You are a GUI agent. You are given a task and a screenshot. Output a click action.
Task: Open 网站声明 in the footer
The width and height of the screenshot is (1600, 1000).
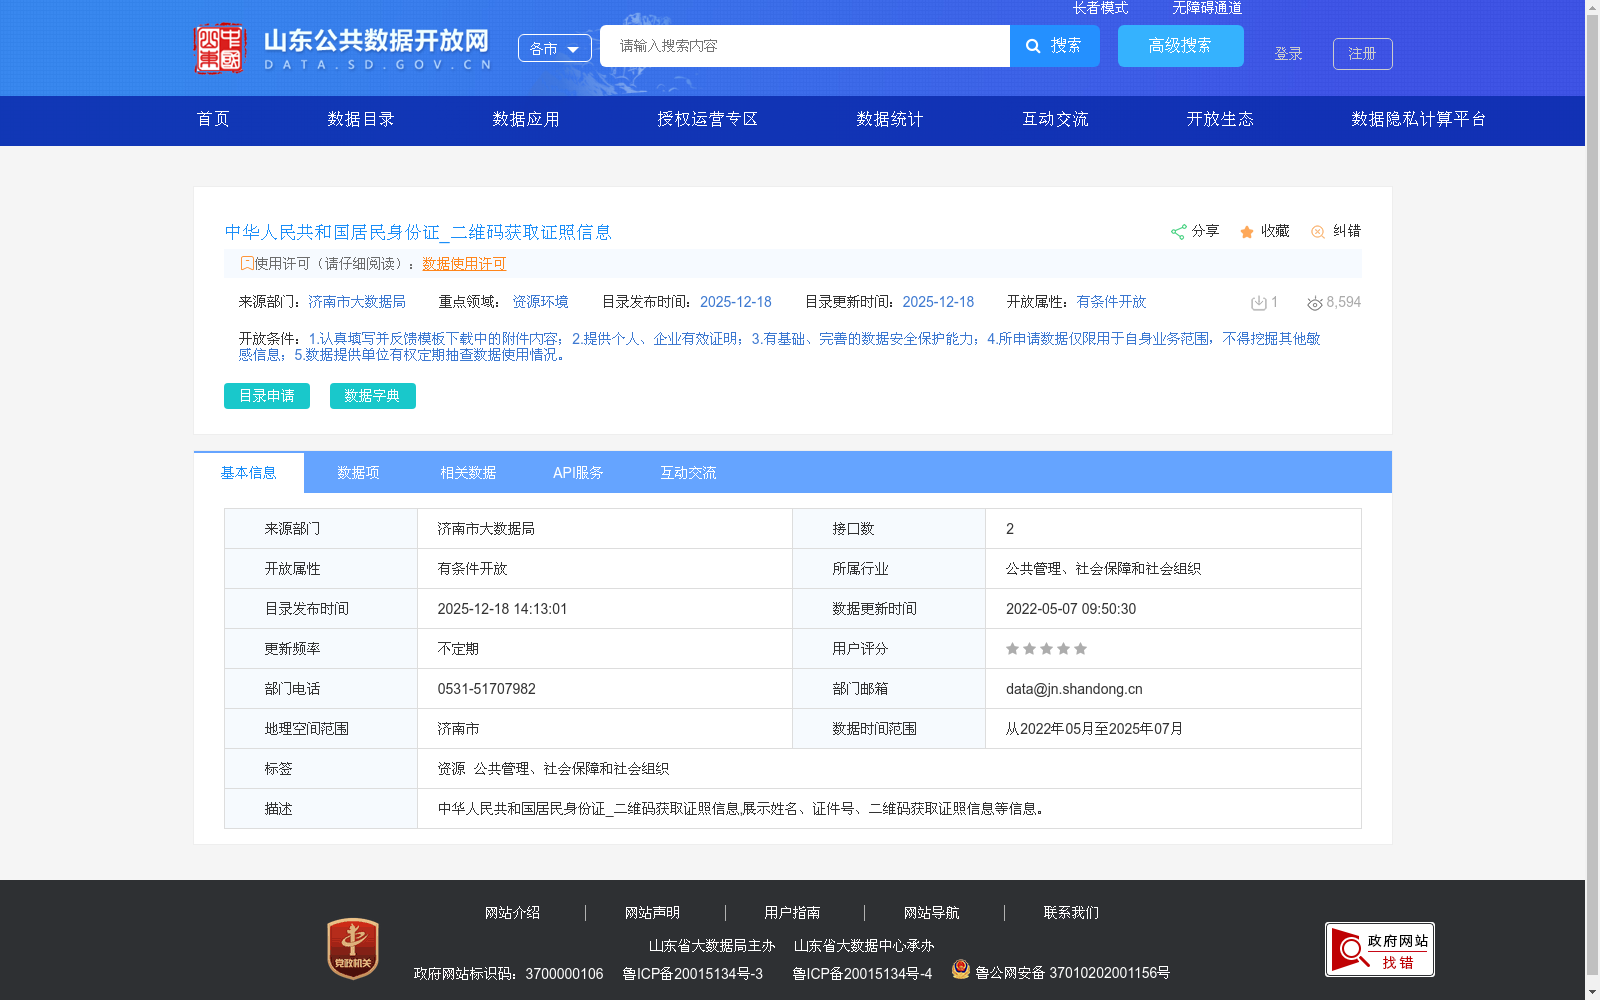[x=653, y=913]
